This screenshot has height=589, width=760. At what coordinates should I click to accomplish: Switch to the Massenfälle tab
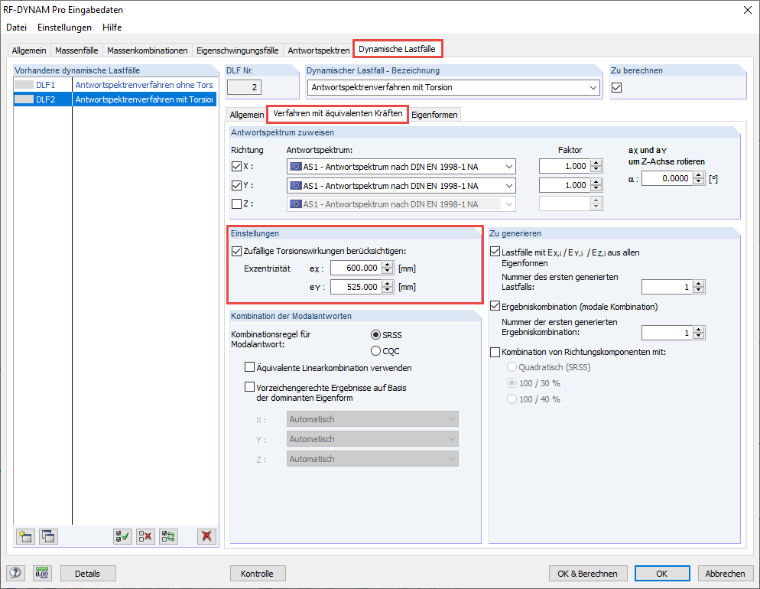tap(77, 50)
